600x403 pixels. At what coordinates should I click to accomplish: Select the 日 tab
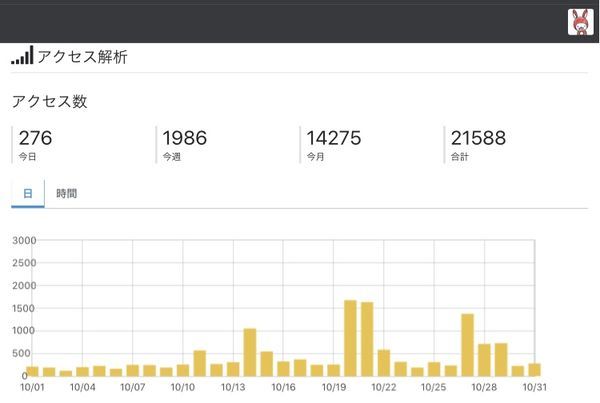pos(28,193)
